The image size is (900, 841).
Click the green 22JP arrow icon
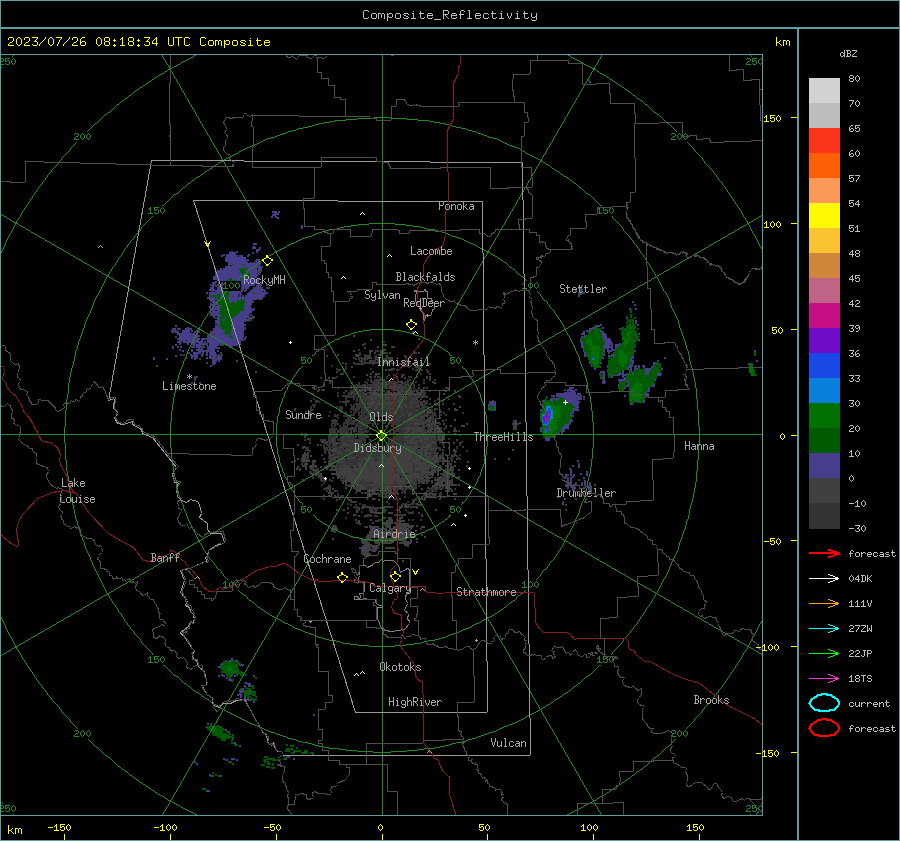824,653
